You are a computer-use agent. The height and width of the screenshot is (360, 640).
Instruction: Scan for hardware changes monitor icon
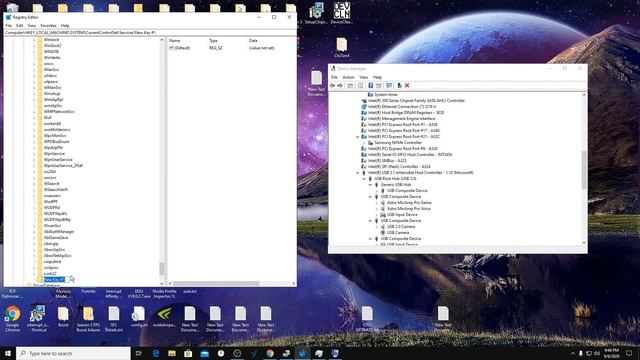pos(389,85)
